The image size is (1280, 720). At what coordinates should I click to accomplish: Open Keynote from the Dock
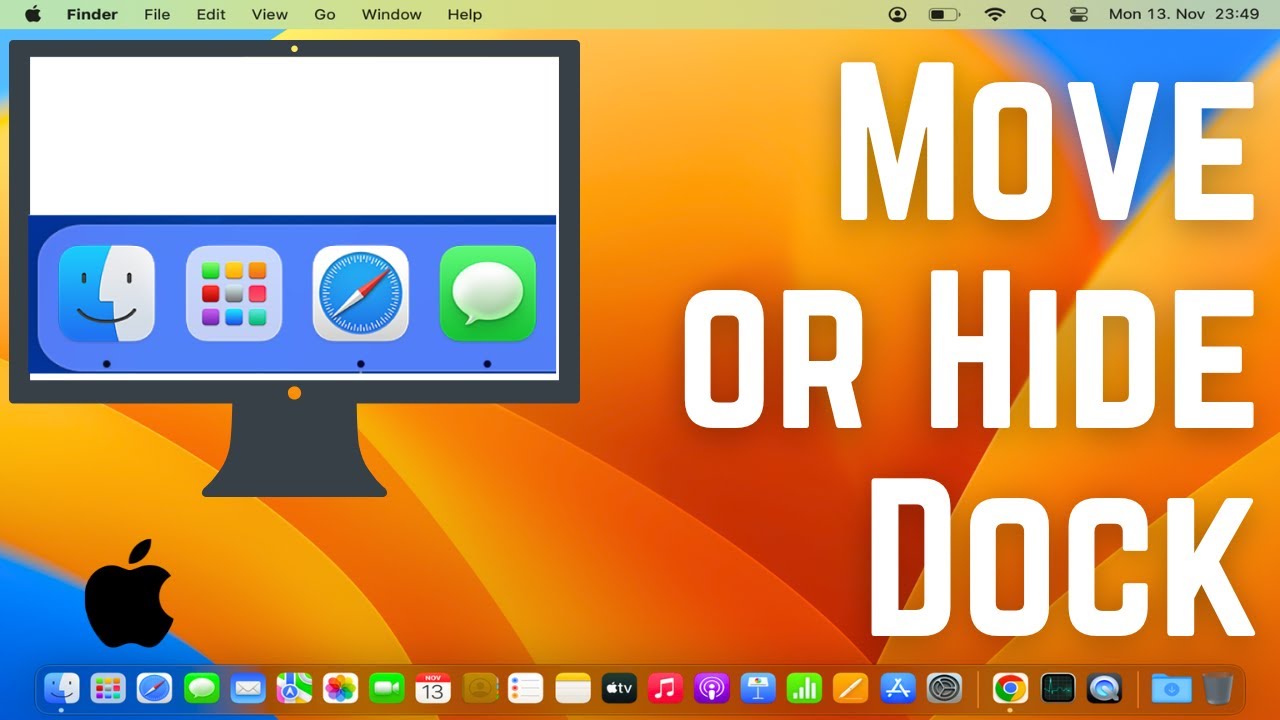point(758,688)
